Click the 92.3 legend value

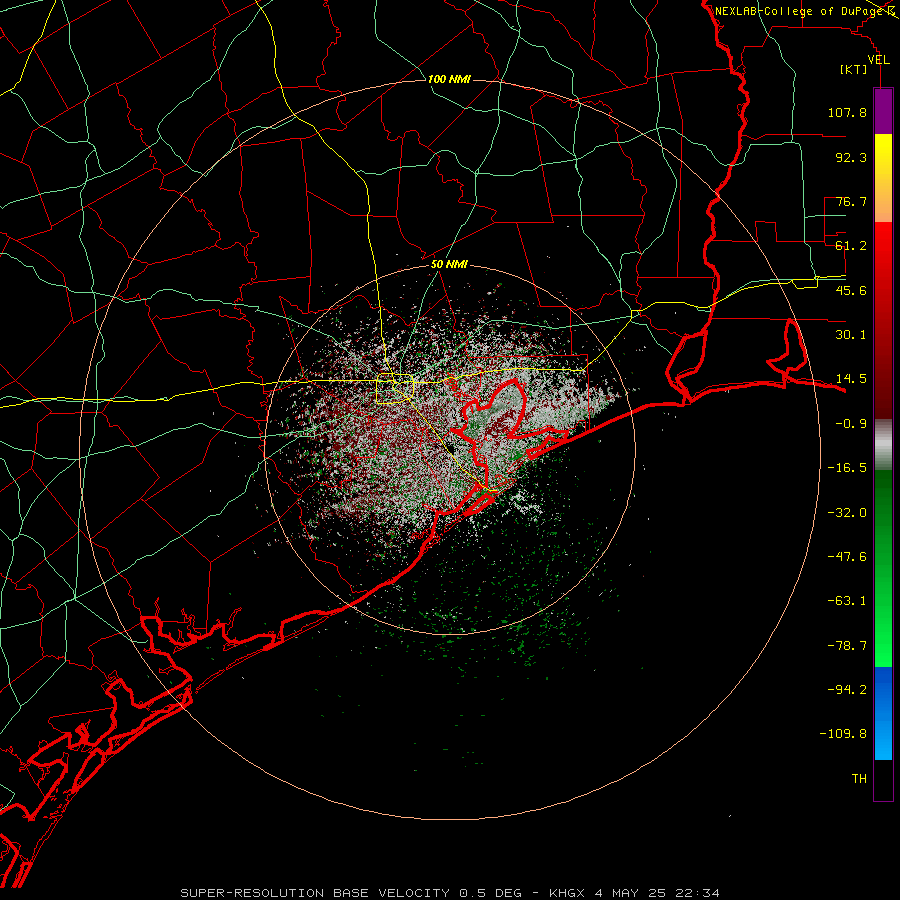(851, 157)
